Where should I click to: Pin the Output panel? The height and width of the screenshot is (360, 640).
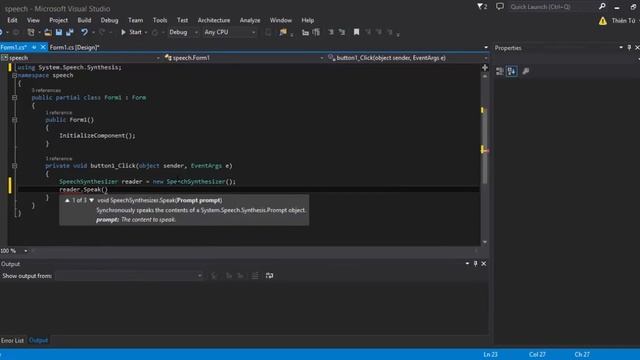[x=475, y=264]
